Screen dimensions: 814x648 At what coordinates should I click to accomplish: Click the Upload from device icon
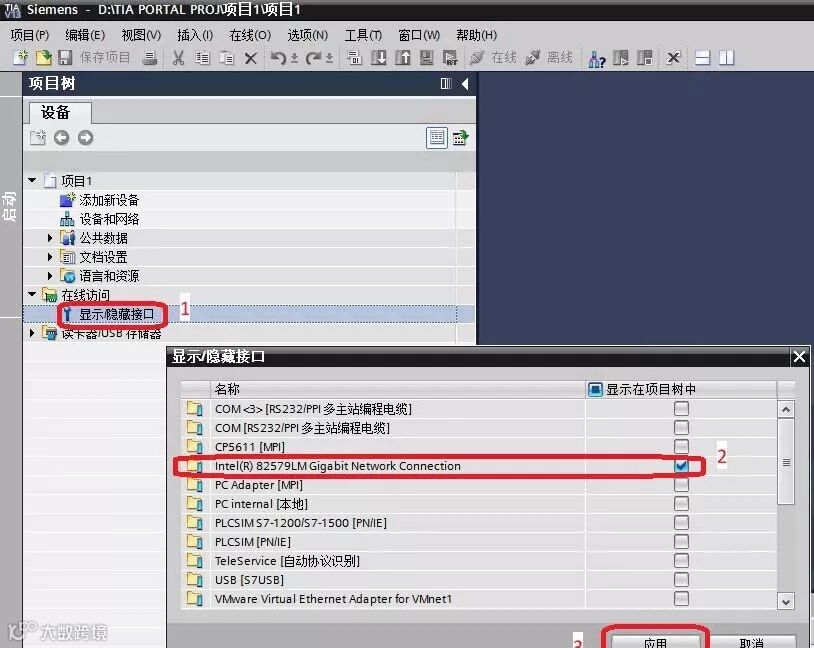tap(403, 58)
